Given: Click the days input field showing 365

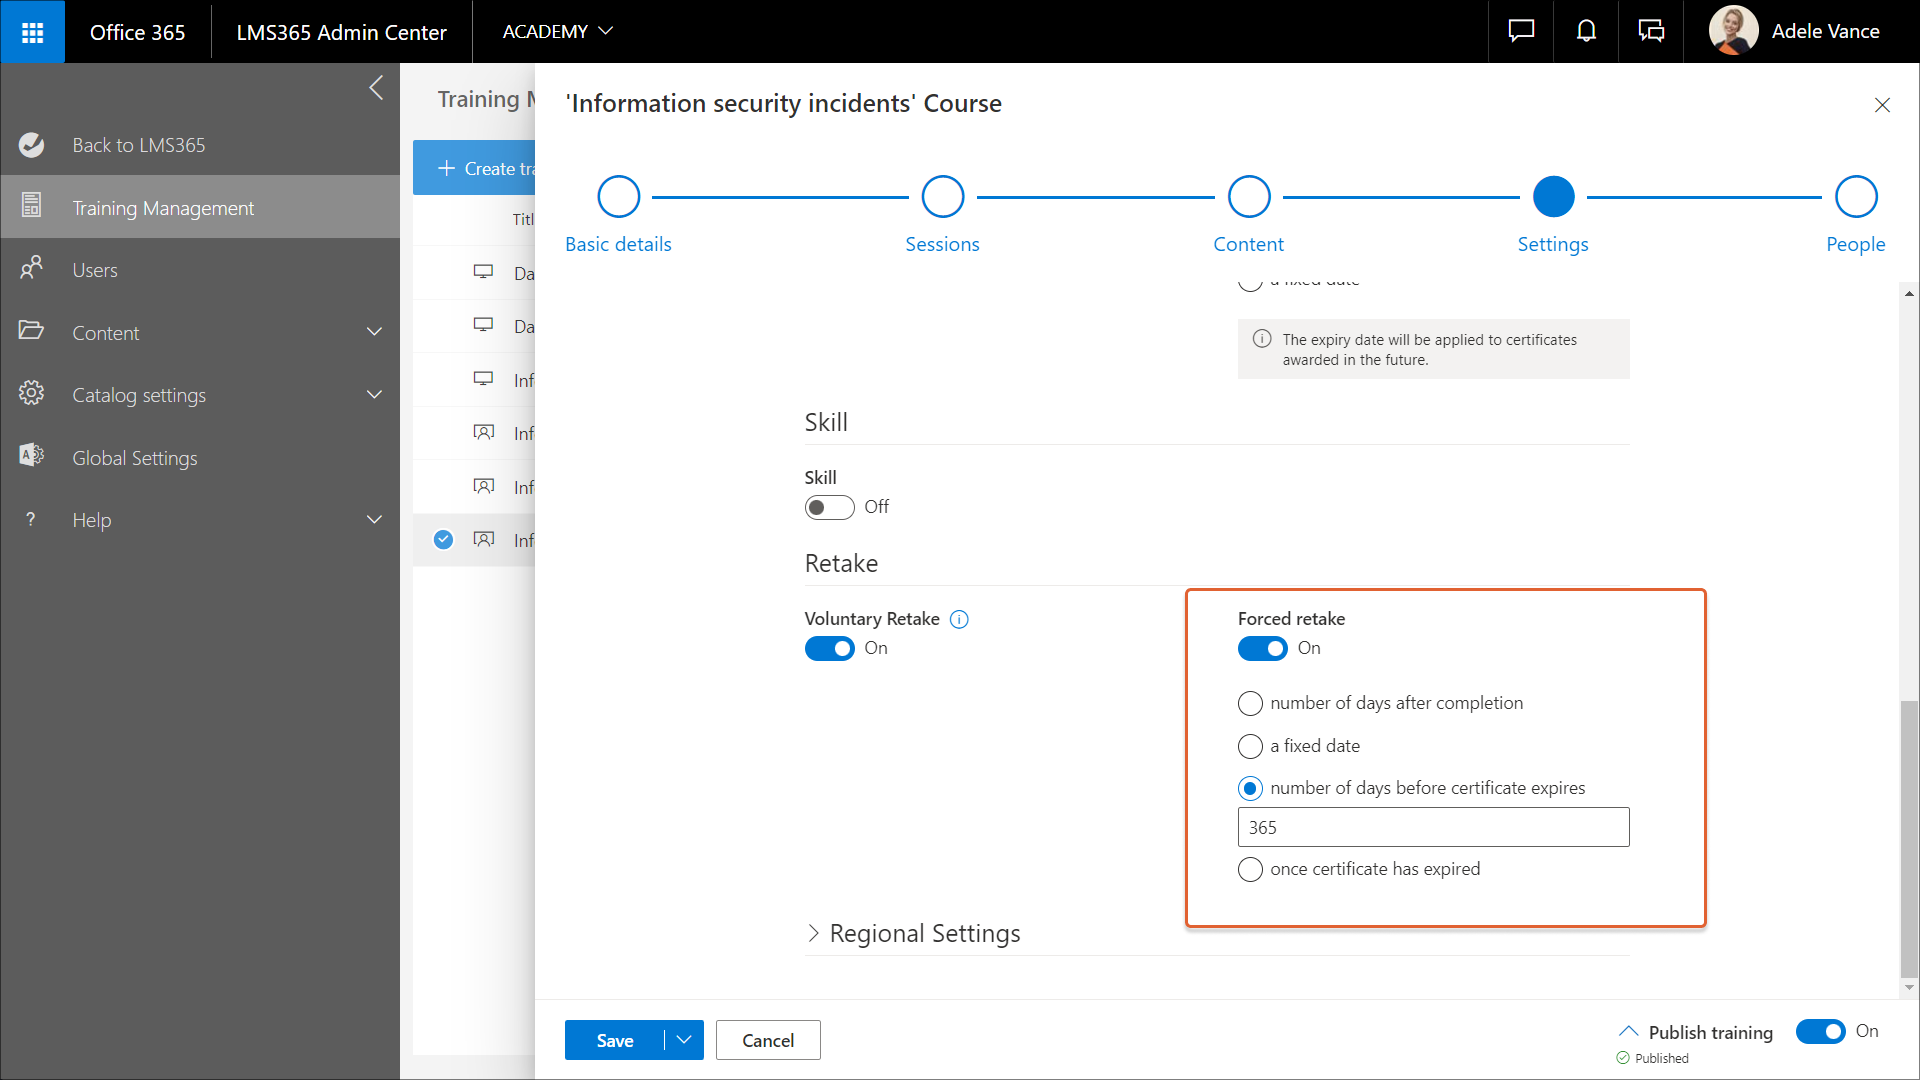Looking at the screenshot, I should point(1433,827).
